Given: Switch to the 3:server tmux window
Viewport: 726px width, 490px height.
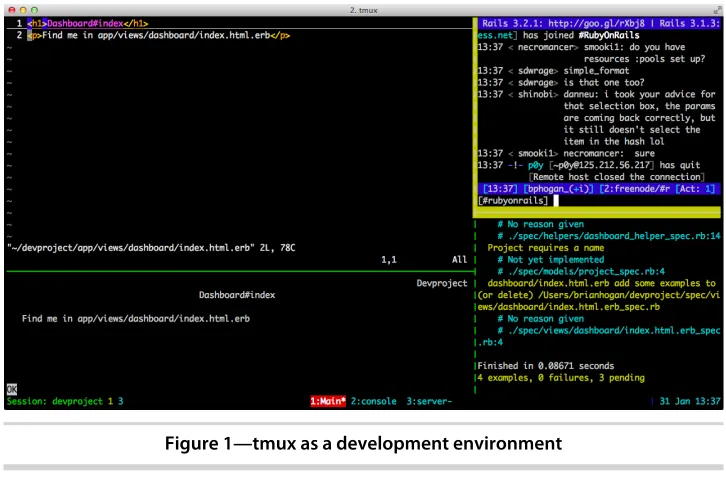Looking at the screenshot, I should tap(429, 401).
